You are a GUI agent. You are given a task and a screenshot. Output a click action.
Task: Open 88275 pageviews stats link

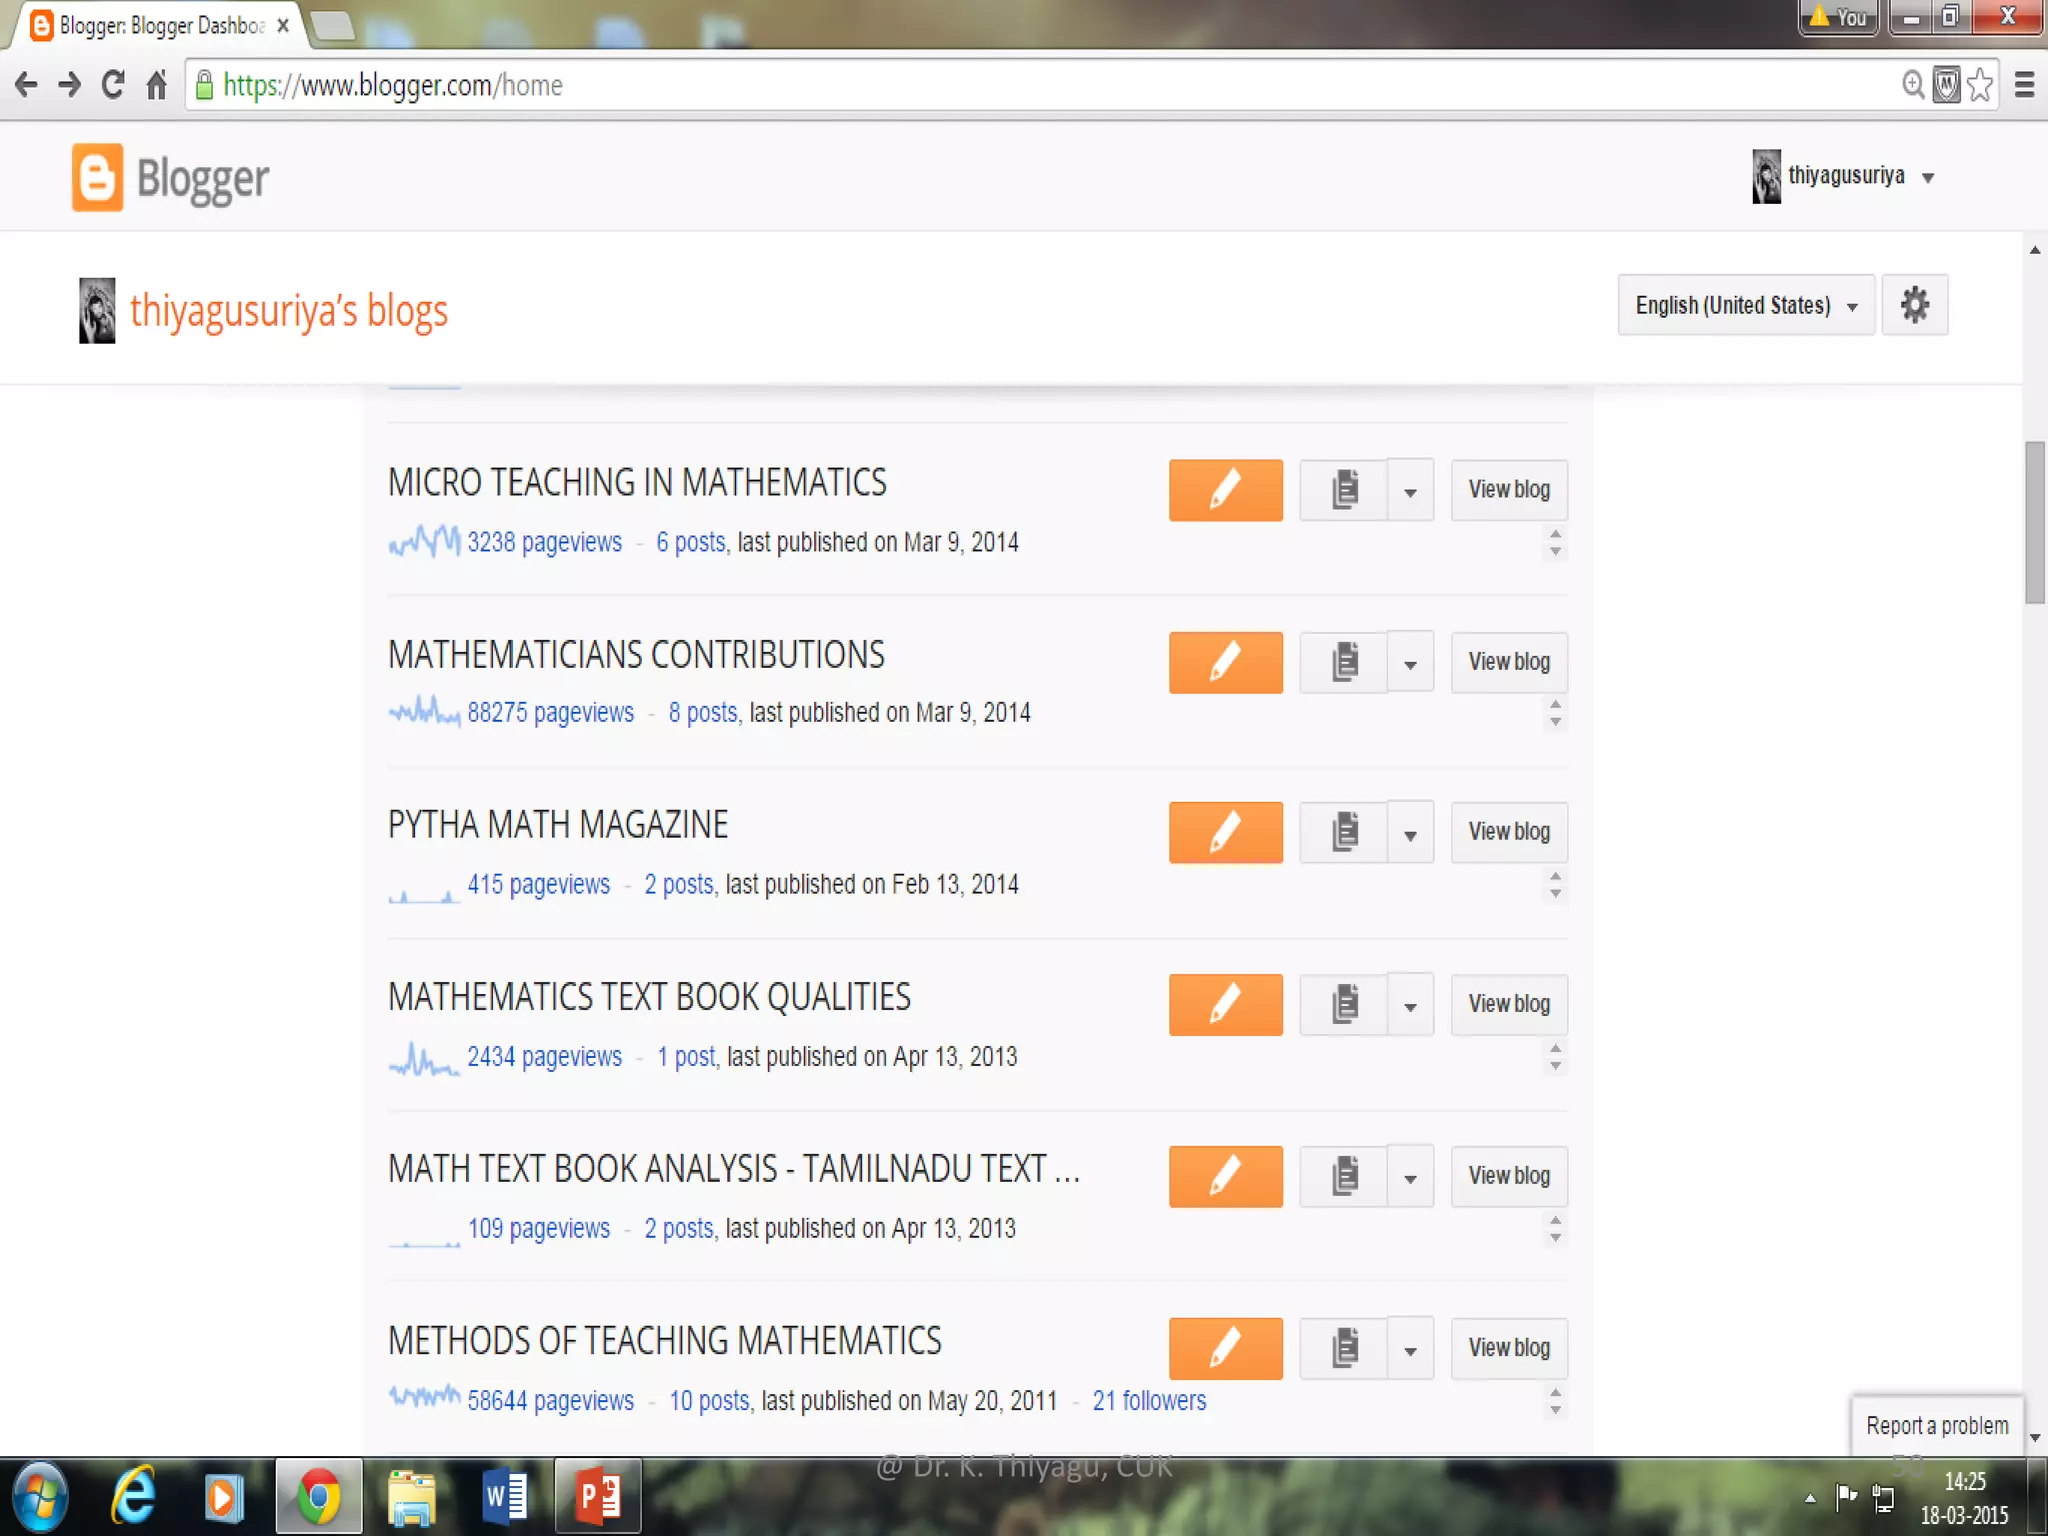550,712
